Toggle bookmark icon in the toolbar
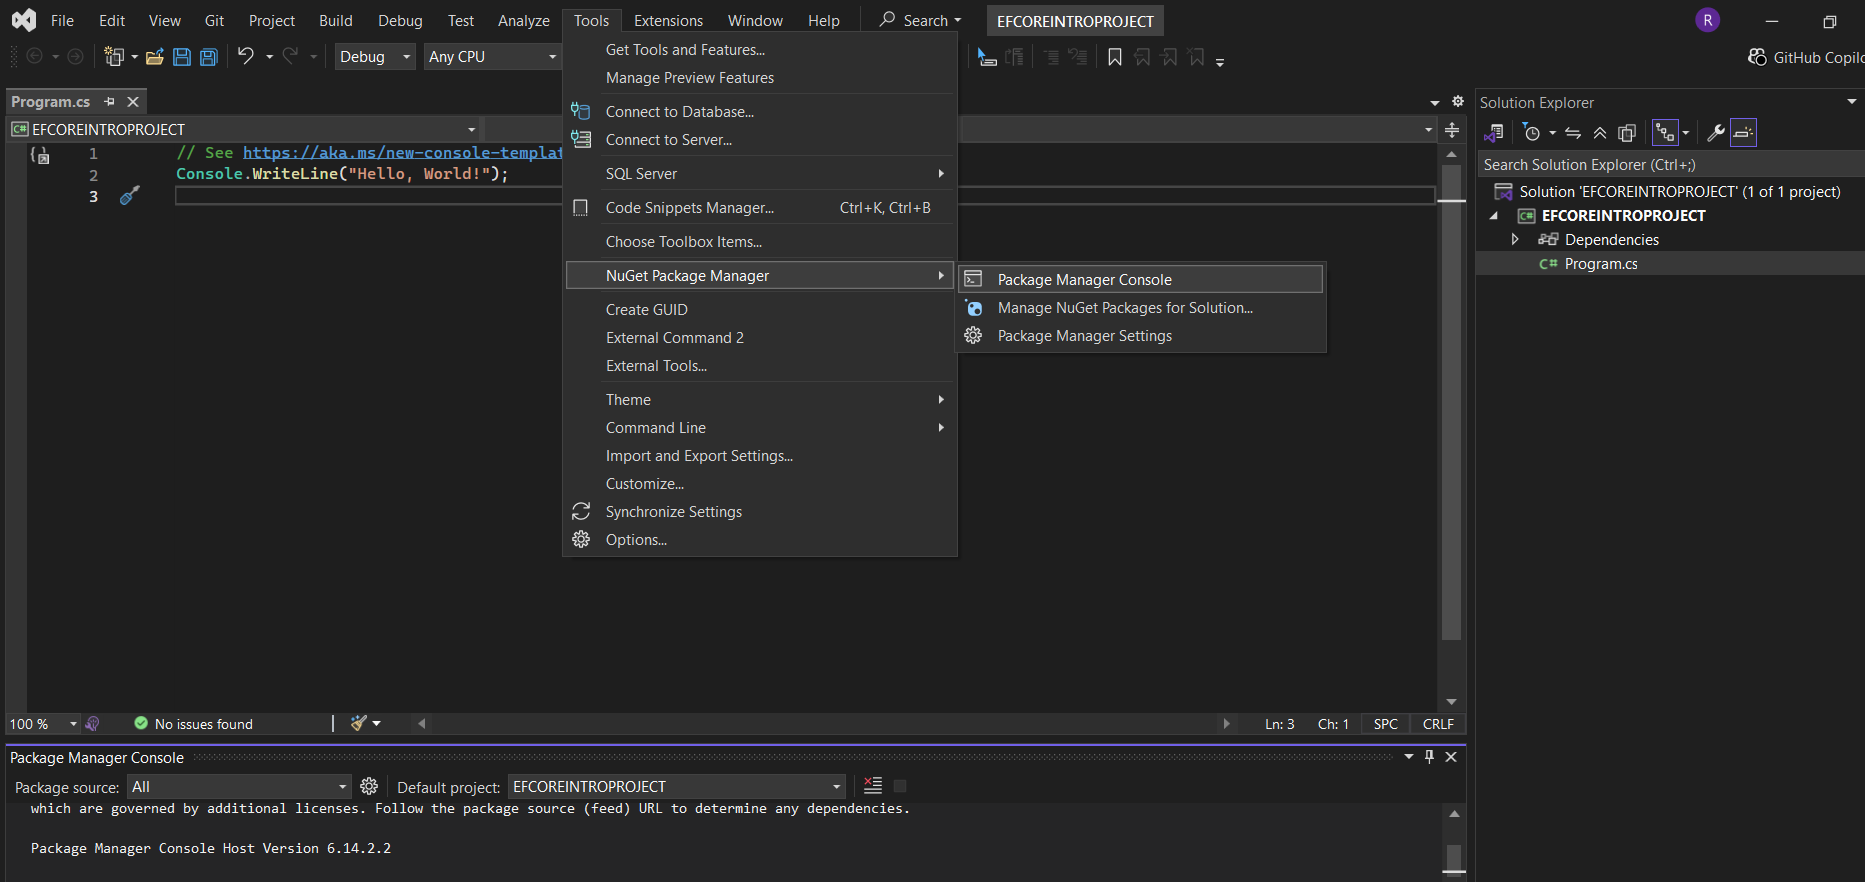 point(1114,57)
